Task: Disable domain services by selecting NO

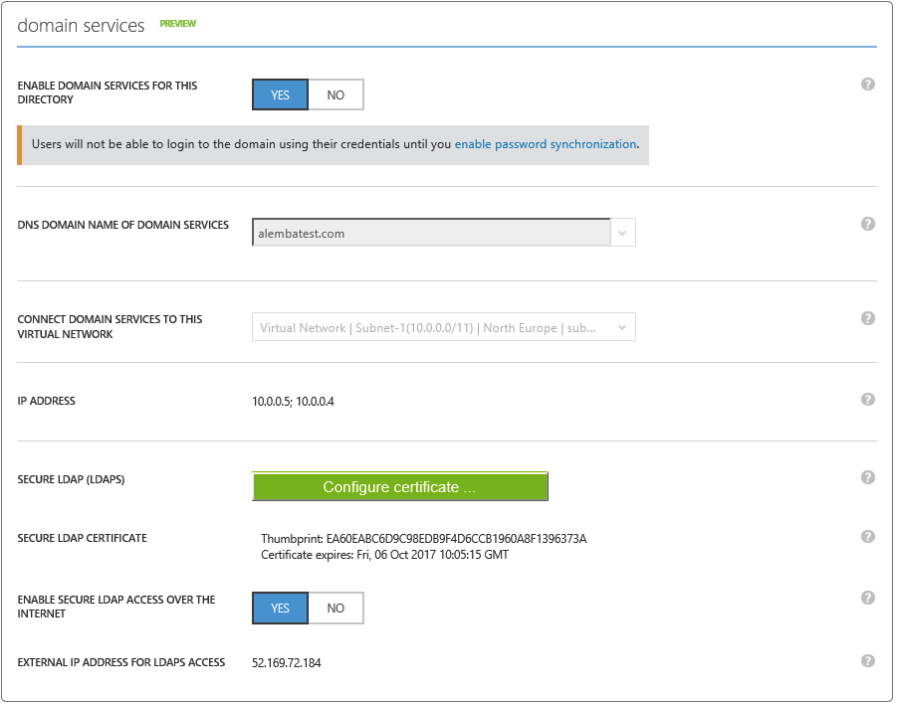Action: pos(335,94)
